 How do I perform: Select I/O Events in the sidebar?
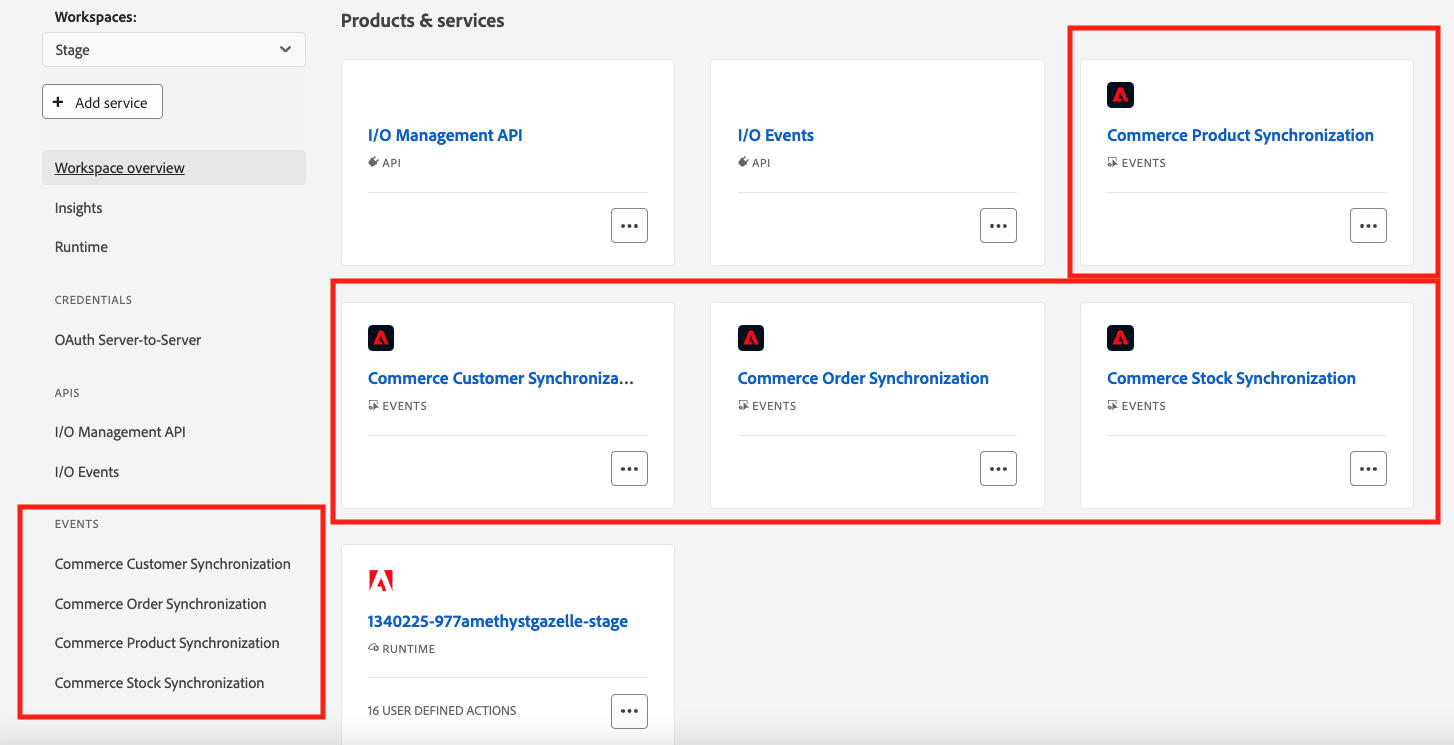pos(87,472)
